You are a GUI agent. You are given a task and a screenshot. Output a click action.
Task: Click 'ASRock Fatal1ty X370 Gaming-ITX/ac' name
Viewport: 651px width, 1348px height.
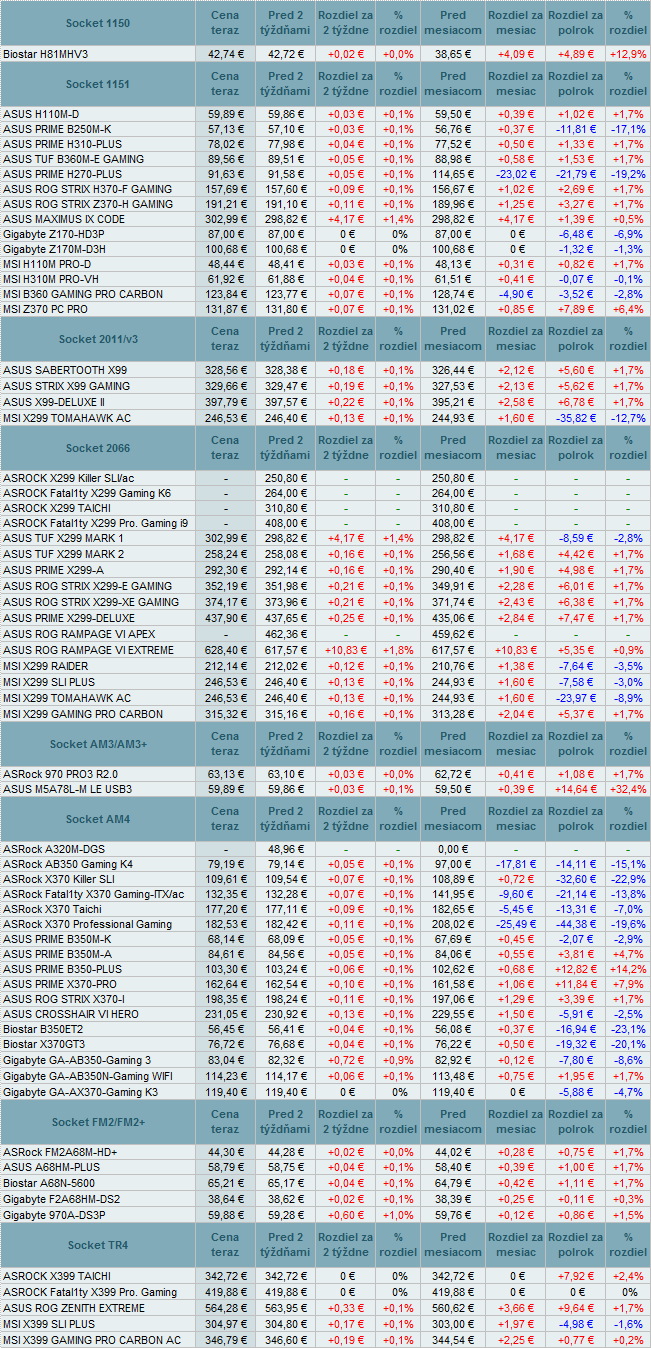[94, 894]
